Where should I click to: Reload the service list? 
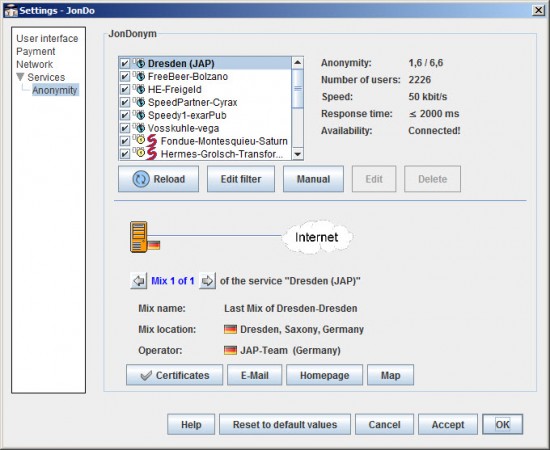(159, 179)
